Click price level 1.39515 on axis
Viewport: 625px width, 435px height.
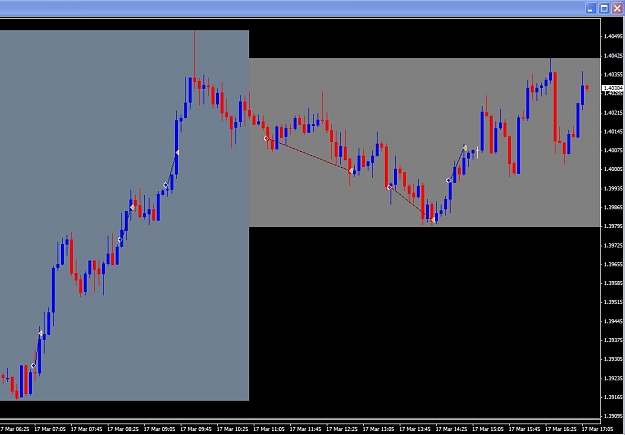[613, 302]
